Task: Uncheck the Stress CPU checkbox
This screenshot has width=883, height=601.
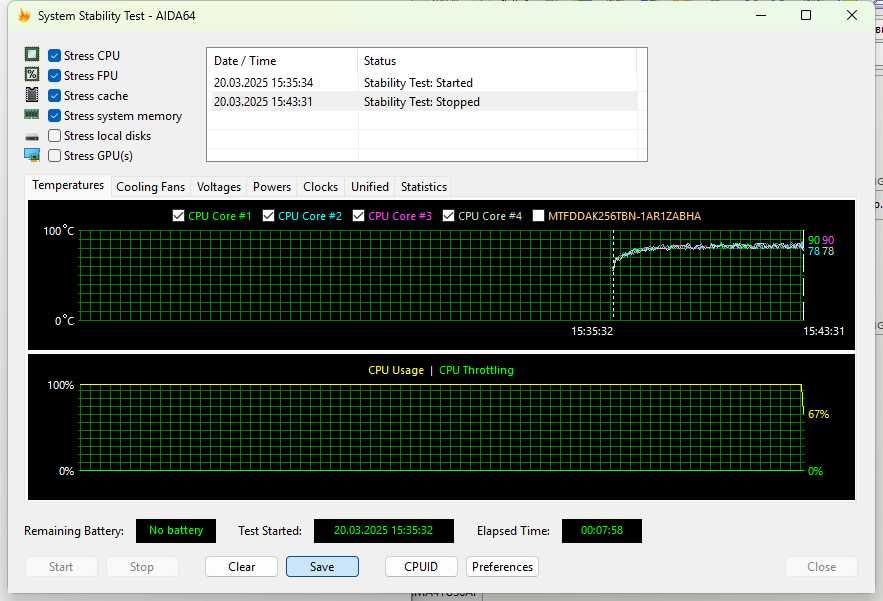Action: (55, 56)
